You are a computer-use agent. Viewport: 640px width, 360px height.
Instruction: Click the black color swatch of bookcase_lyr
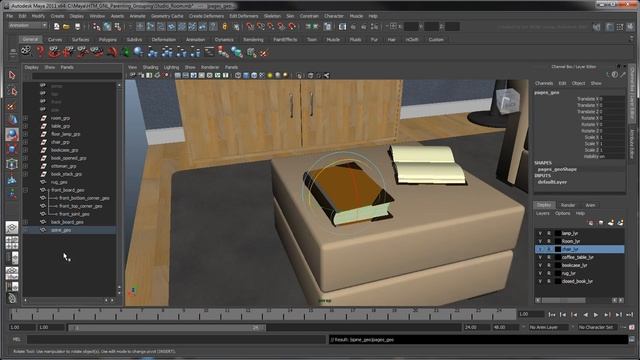[x=558, y=265]
